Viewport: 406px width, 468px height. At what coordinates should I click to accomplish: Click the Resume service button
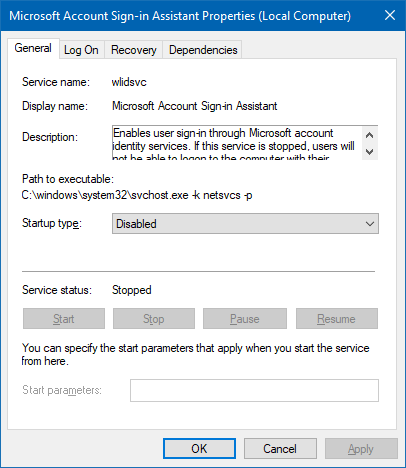pos(337,319)
